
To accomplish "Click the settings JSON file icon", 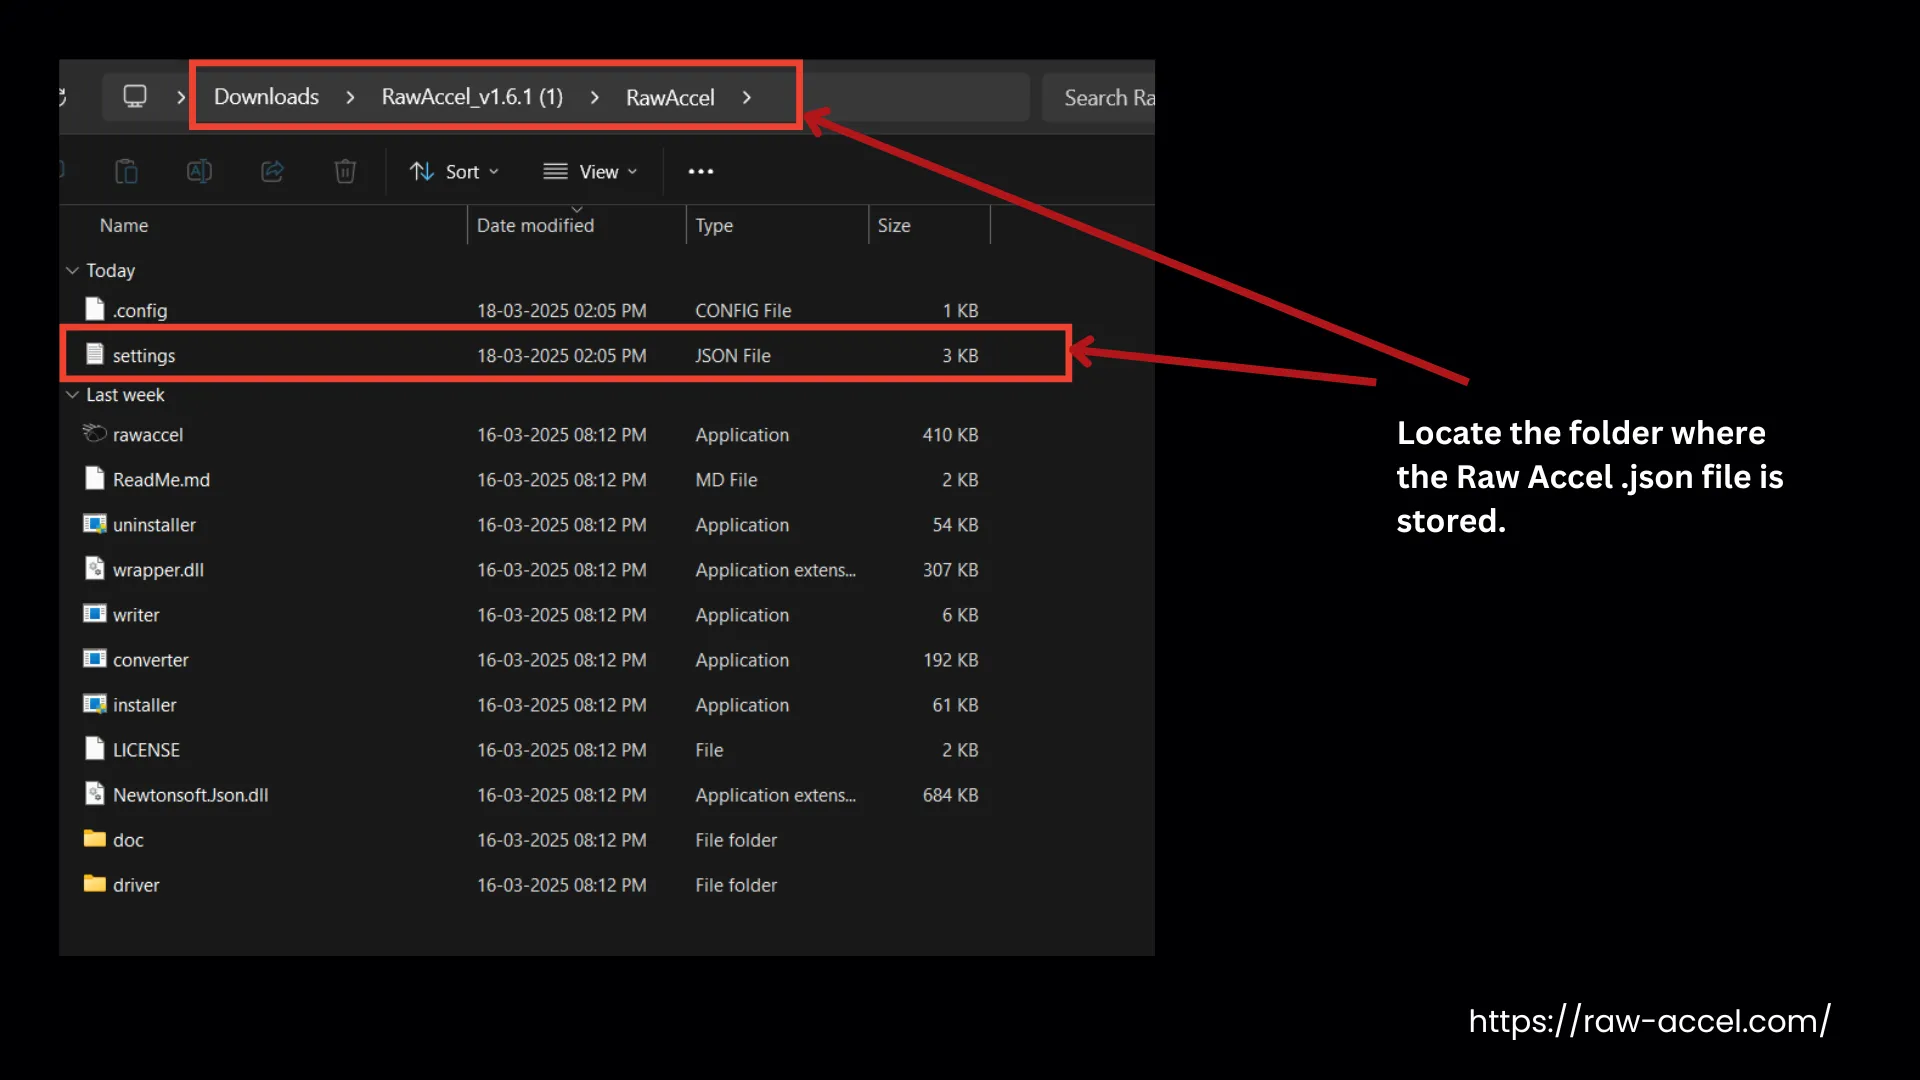I will (94, 354).
